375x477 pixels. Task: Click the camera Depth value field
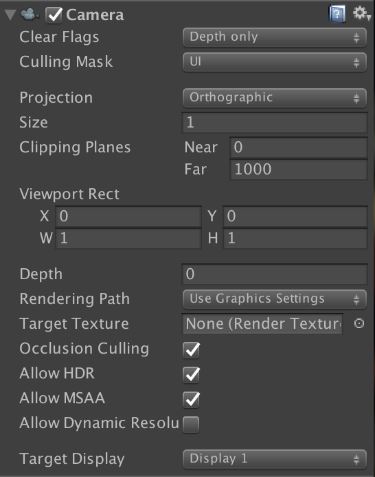click(275, 274)
